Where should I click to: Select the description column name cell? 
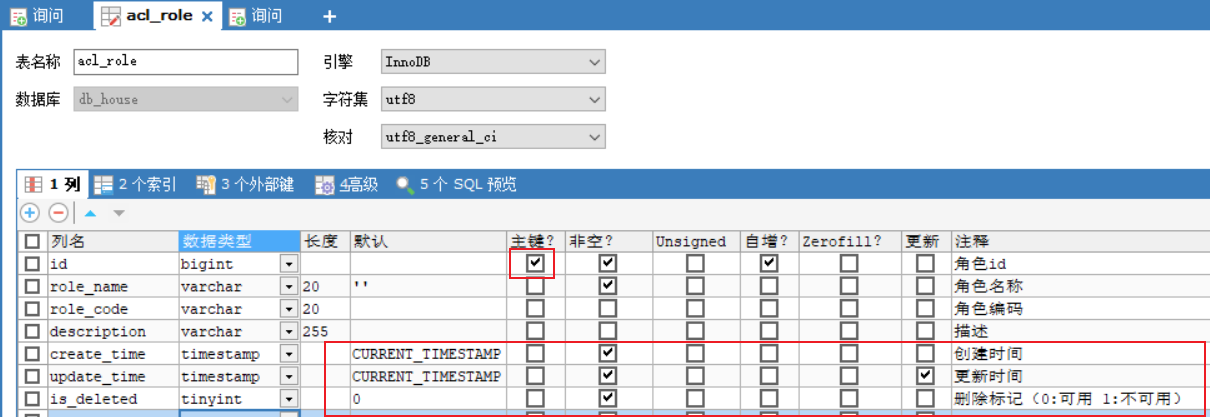pyautogui.click(x=113, y=331)
